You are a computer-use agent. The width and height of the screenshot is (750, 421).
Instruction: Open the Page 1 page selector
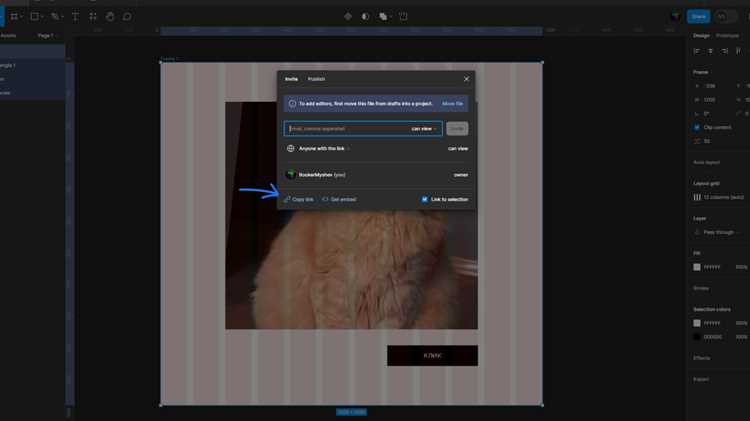point(46,36)
